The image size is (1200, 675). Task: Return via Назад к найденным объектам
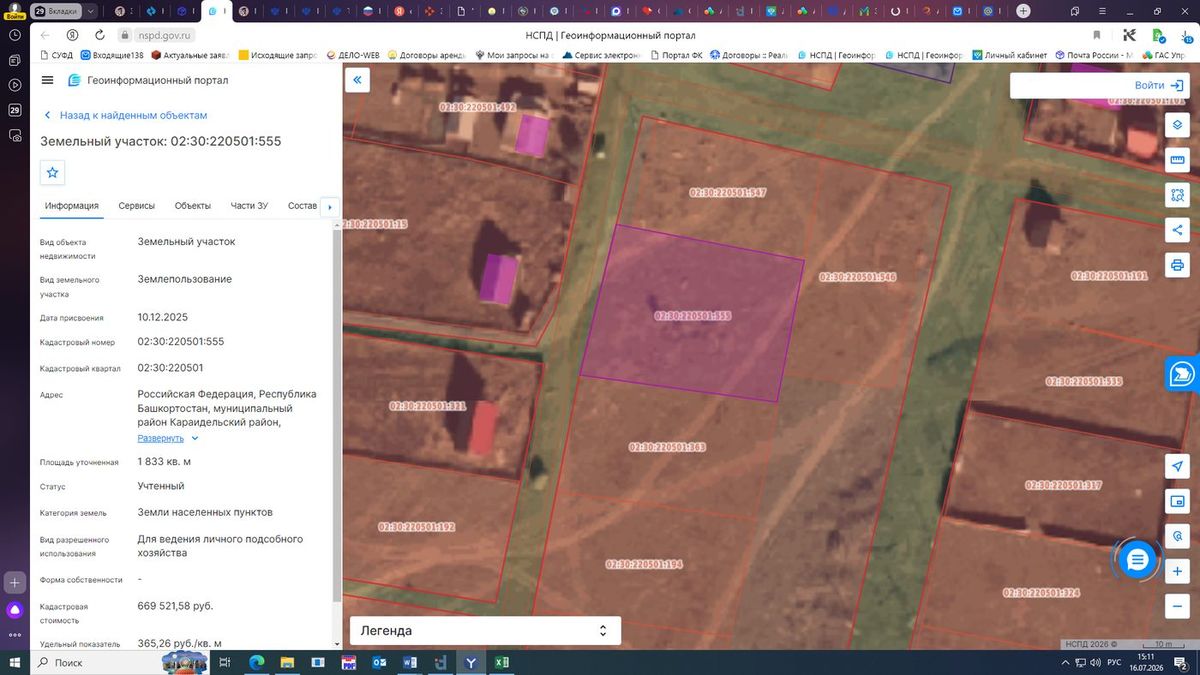(124, 116)
